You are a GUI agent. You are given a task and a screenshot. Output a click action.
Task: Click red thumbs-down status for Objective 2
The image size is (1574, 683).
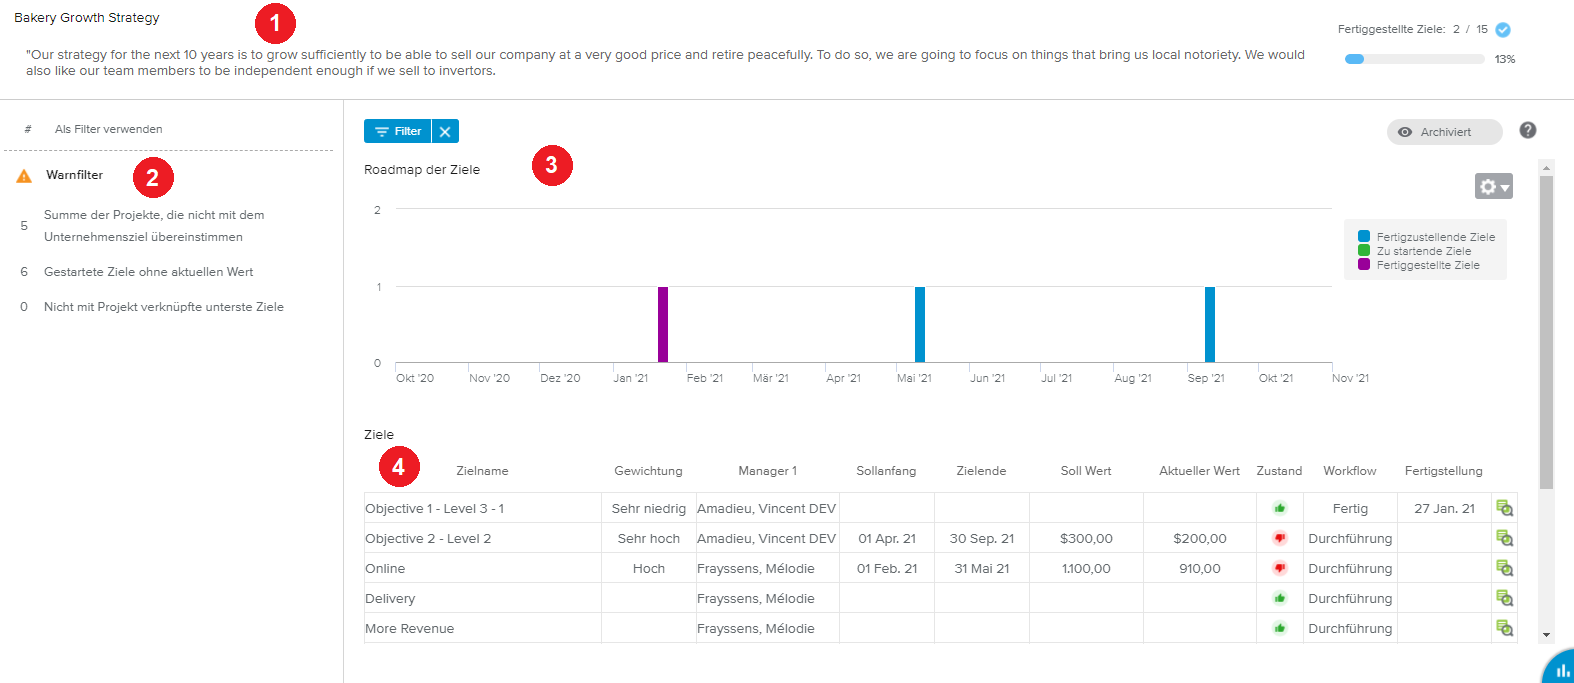point(1279,538)
